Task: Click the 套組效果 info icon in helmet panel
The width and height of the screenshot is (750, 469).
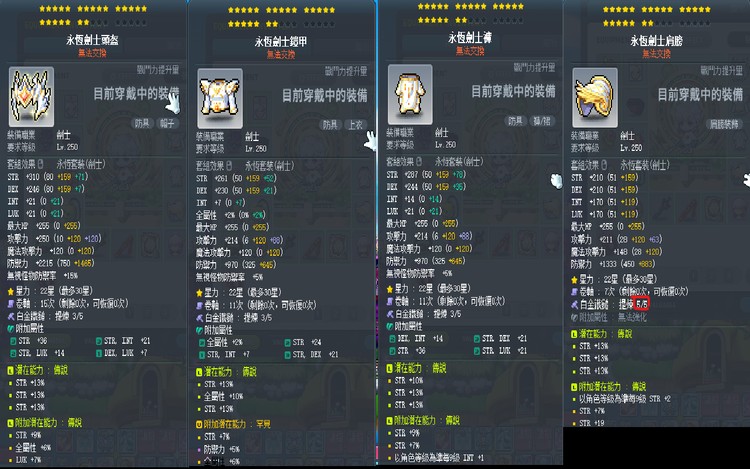Action: tap(41, 164)
